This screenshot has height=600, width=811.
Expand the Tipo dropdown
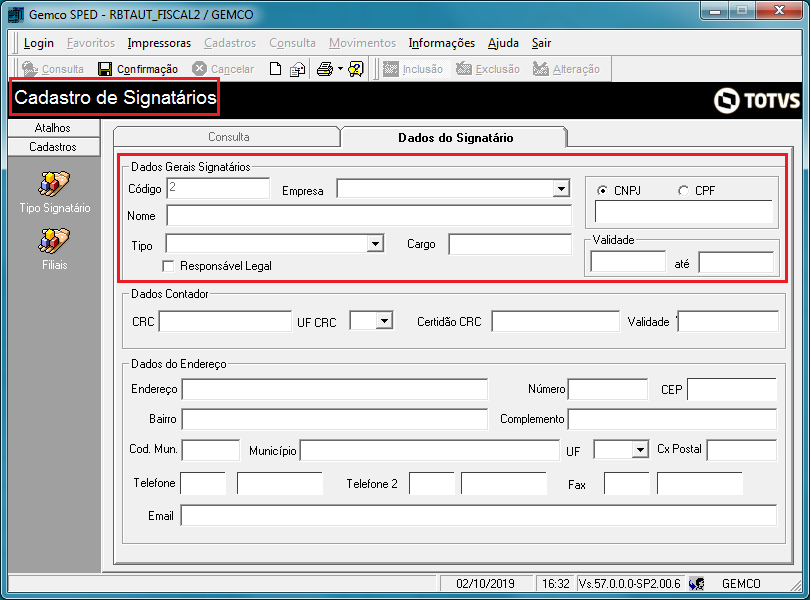pyautogui.click(x=375, y=243)
